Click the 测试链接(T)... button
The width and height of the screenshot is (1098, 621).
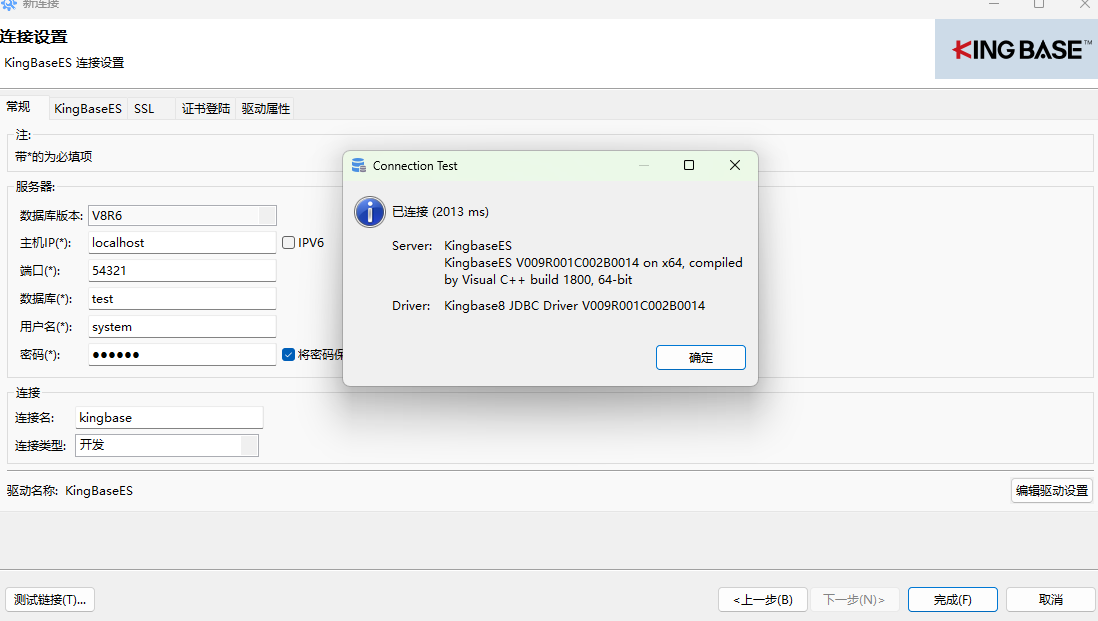pyautogui.click(x=50, y=599)
